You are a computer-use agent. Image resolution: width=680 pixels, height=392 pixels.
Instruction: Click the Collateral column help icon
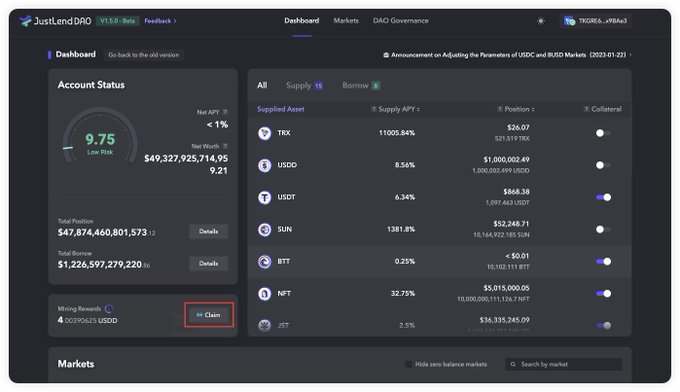tap(586, 109)
